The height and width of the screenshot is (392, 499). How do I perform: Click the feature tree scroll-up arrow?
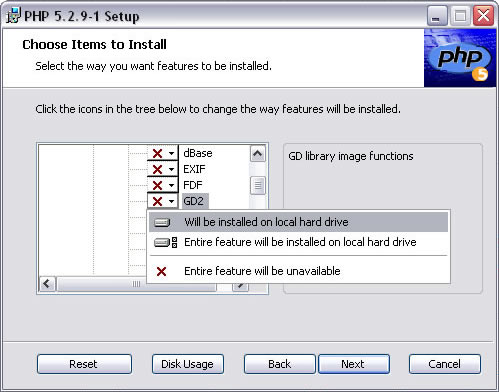[x=258, y=154]
